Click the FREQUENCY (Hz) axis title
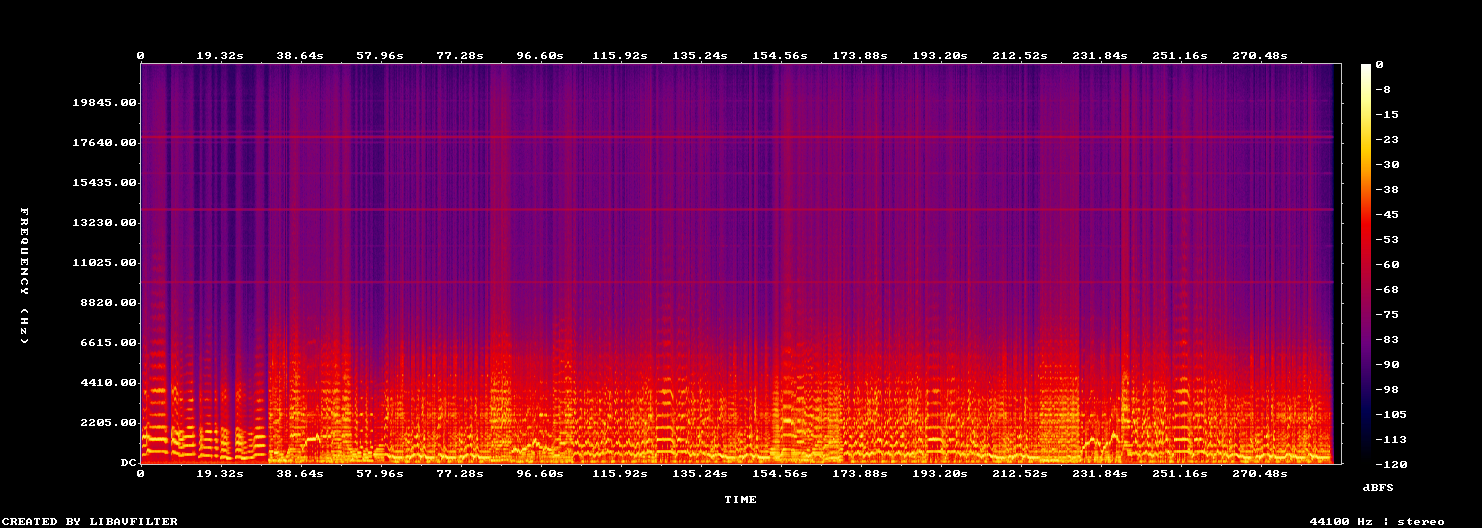Viewport: 1482px width, 528px height. (x=24, y=276)
